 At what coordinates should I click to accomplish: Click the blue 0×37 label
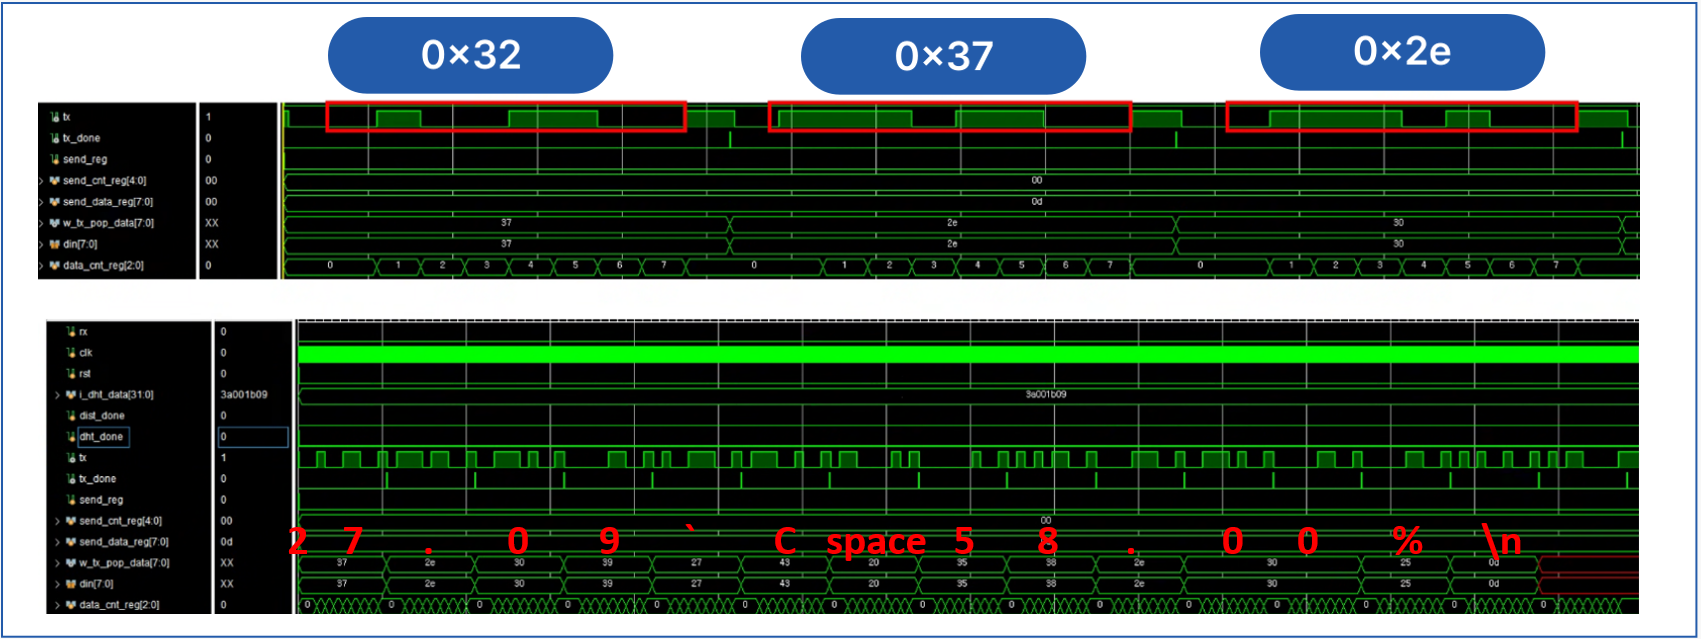pyautogui.click(x=943, y=56)
